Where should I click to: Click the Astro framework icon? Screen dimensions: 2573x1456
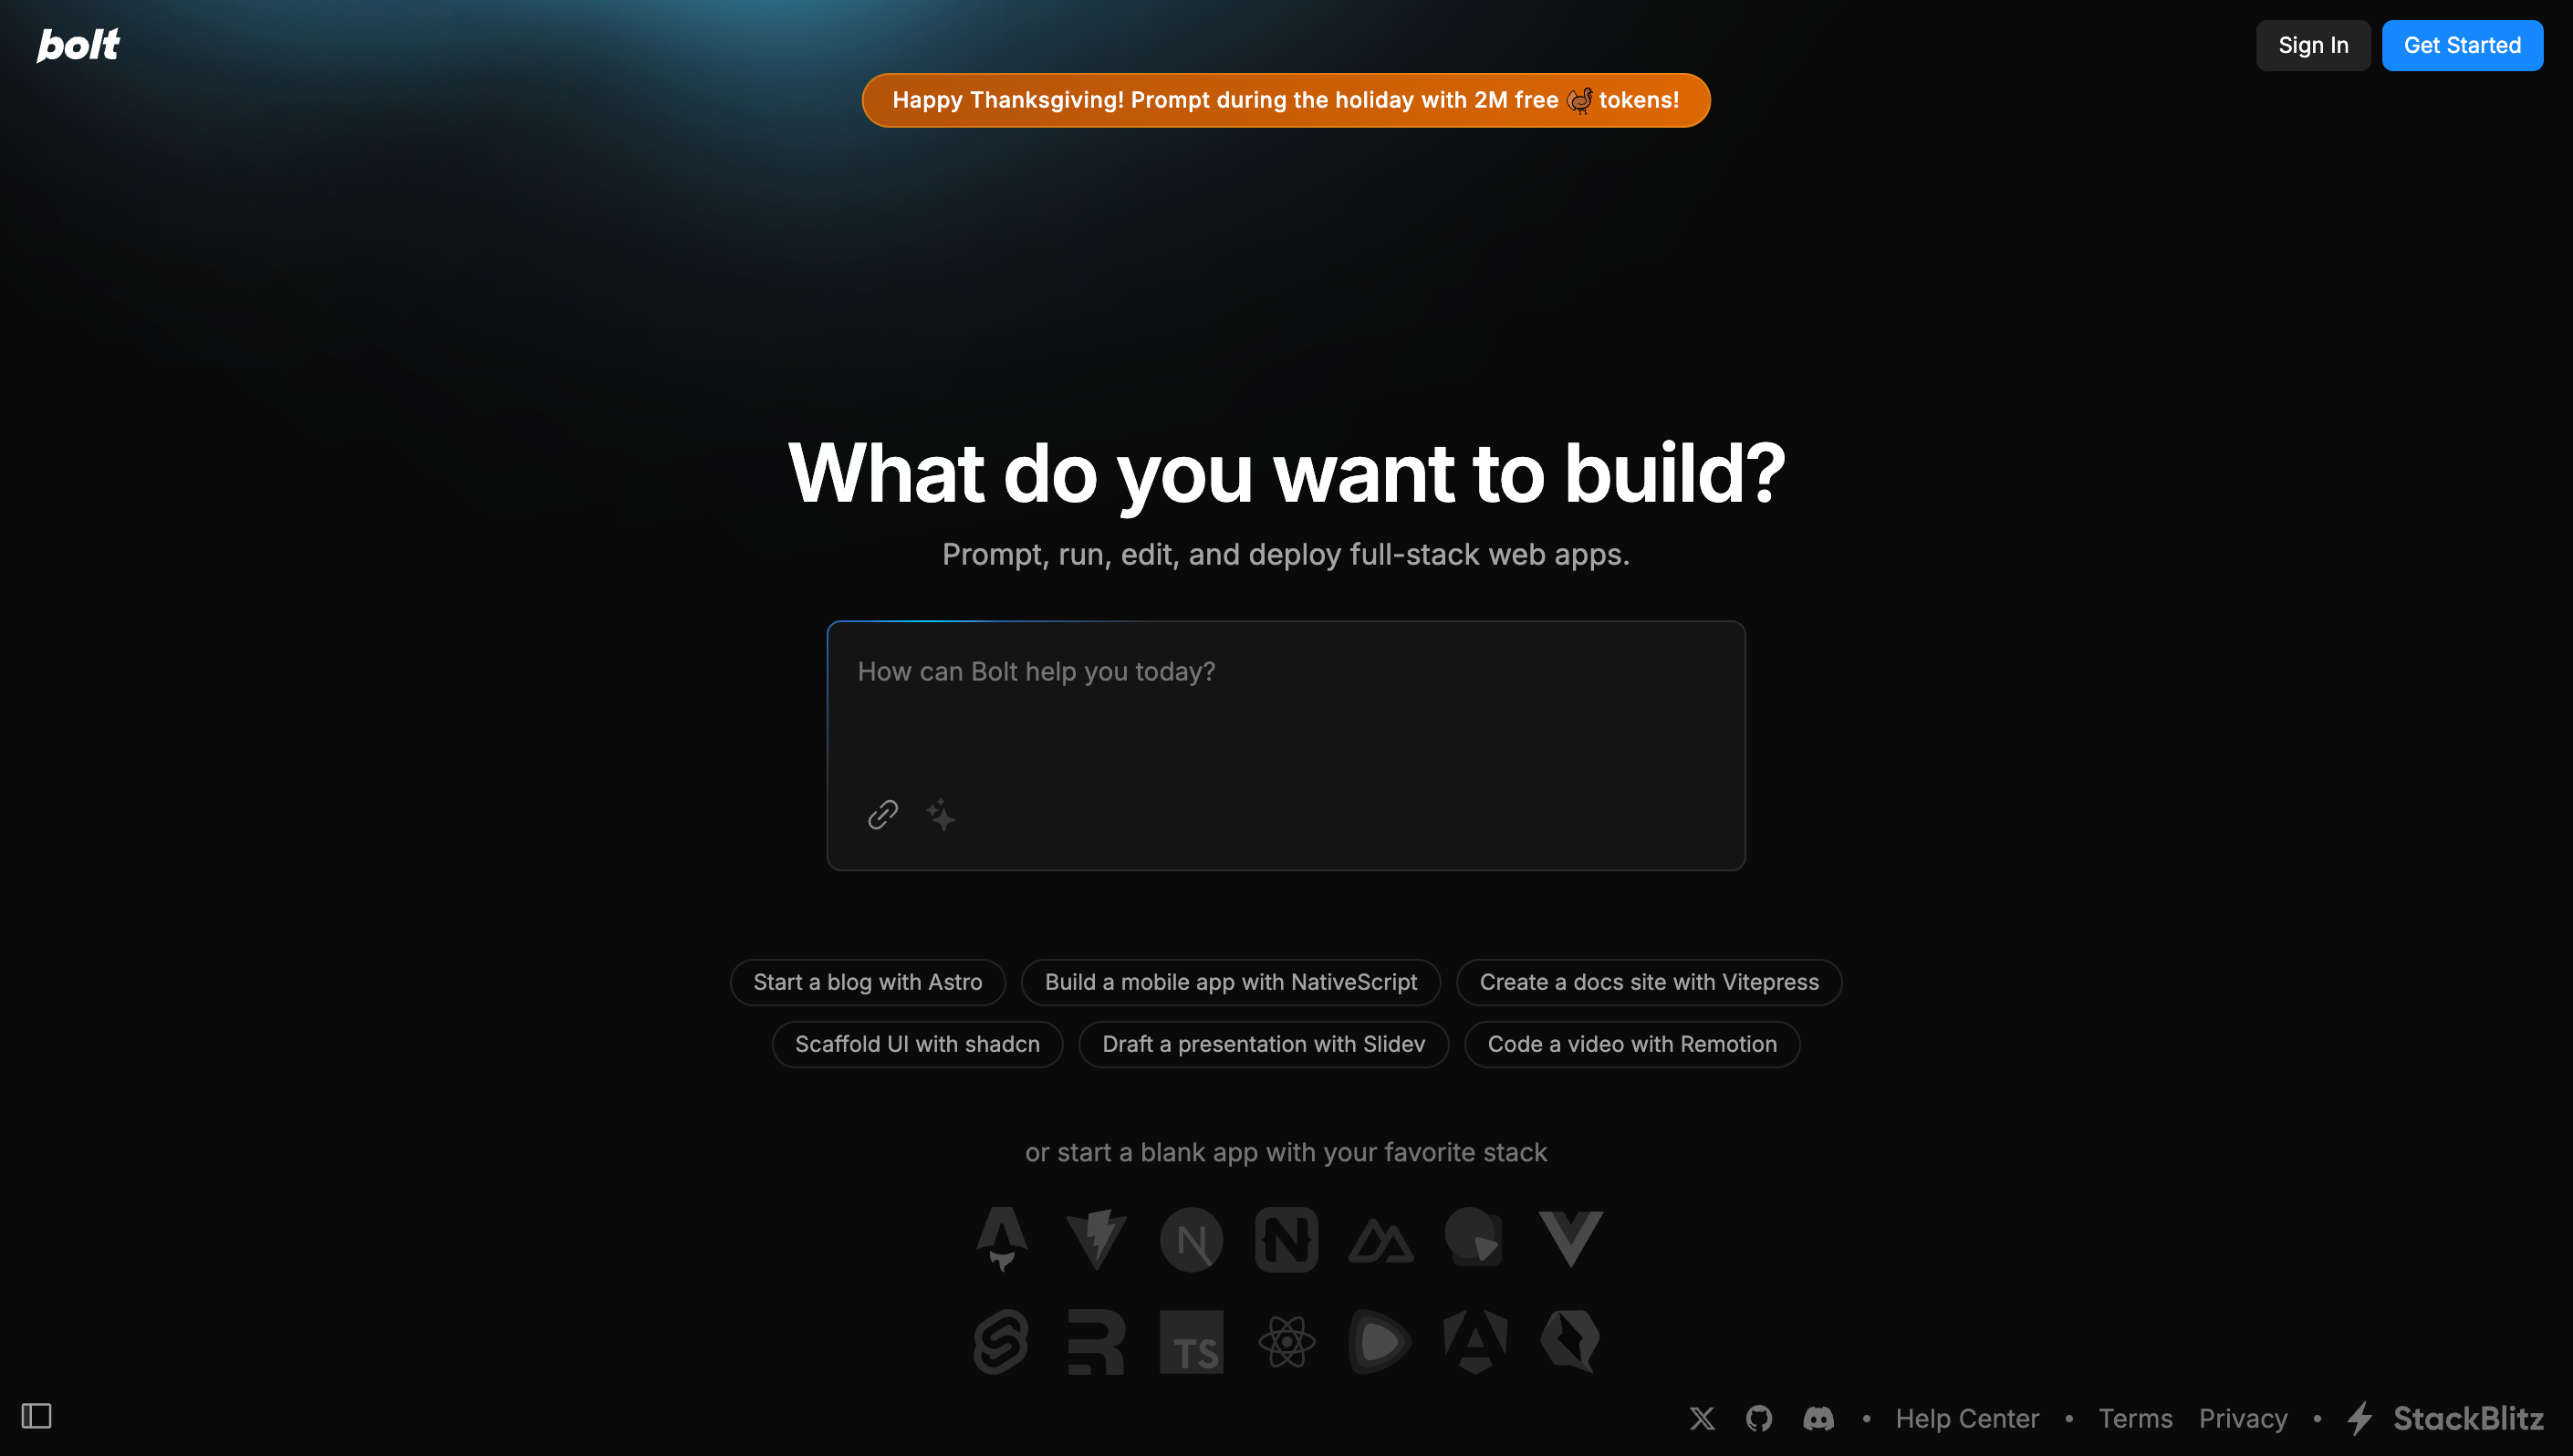1000,1239
